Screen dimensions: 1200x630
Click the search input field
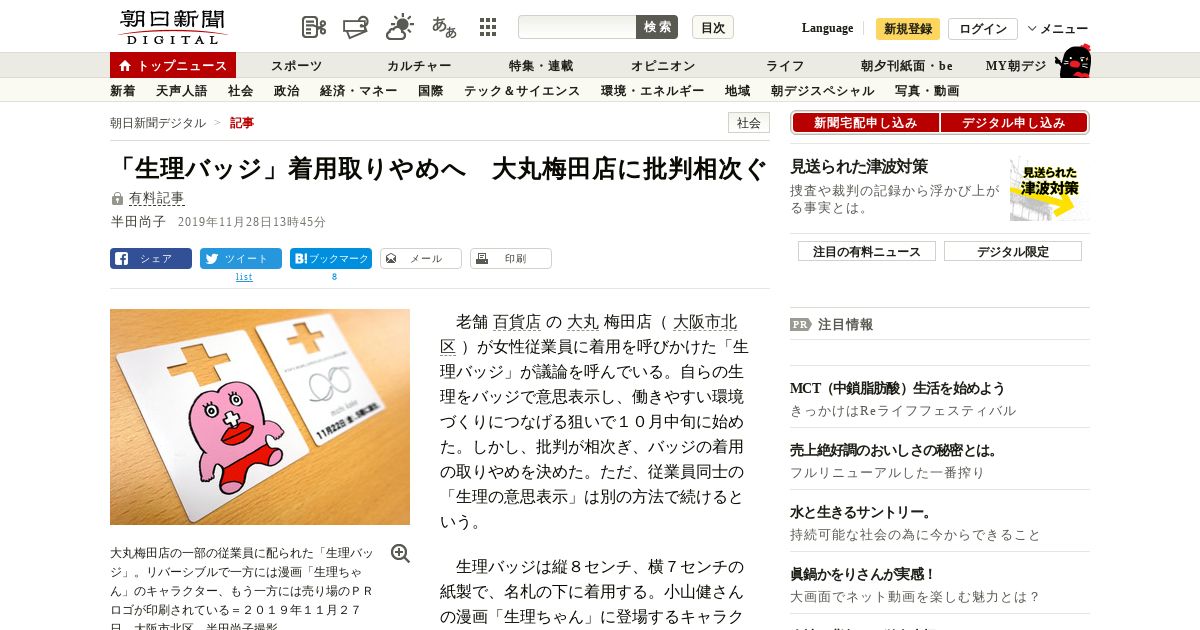(x=577, y=27)
